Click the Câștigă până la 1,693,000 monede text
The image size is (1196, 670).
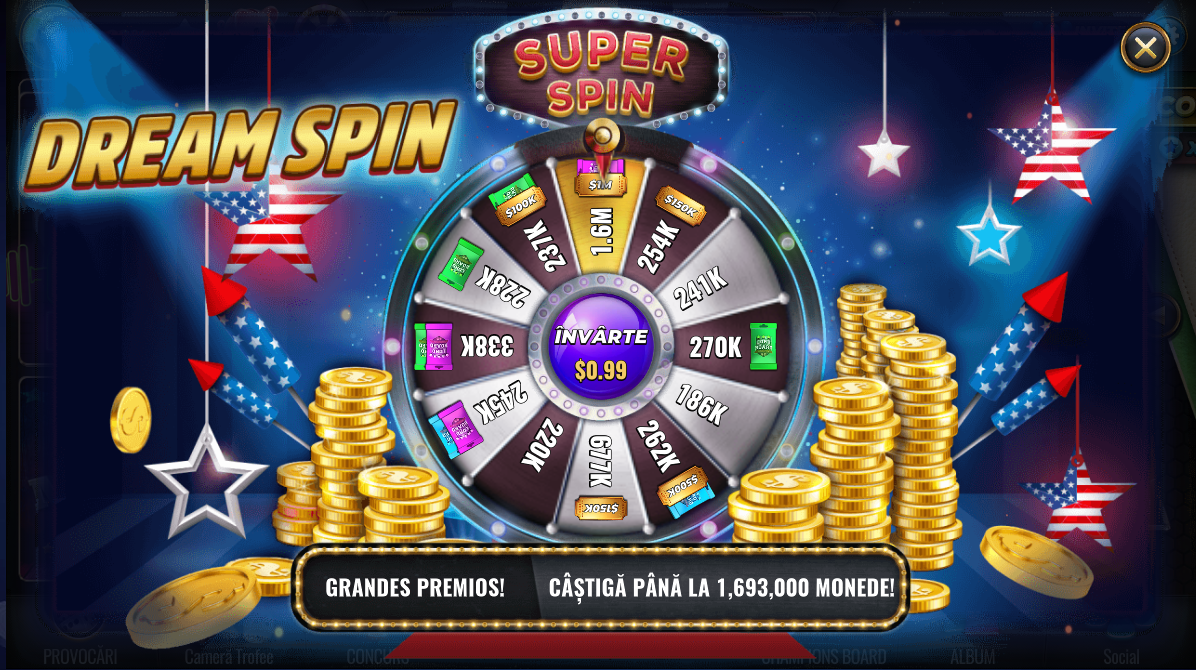(x=722, y=588)
